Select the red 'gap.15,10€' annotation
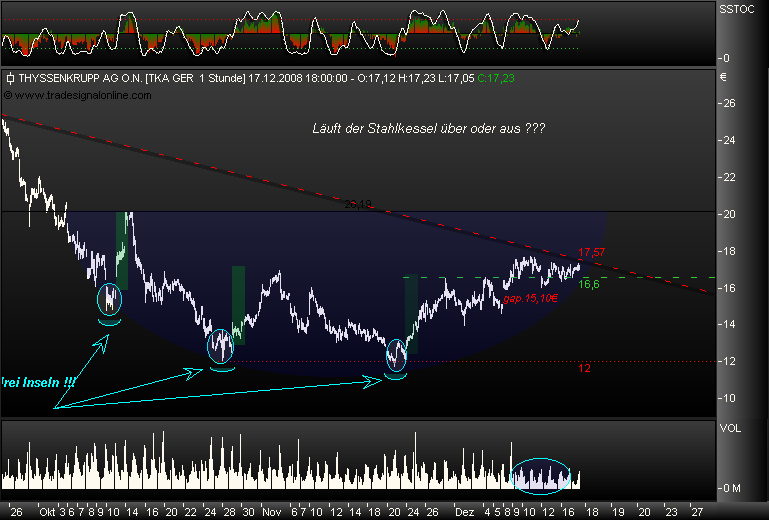 pyautogui.click(x=530, y=298)
